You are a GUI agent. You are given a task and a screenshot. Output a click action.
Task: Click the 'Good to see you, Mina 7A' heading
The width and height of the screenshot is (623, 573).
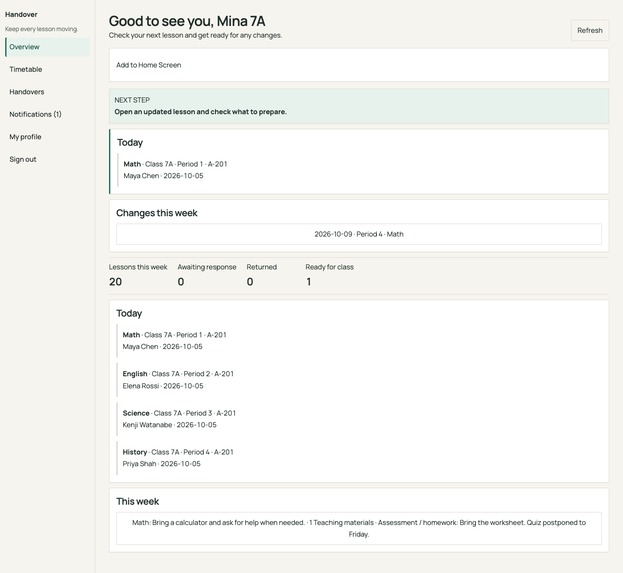[187, 21]
